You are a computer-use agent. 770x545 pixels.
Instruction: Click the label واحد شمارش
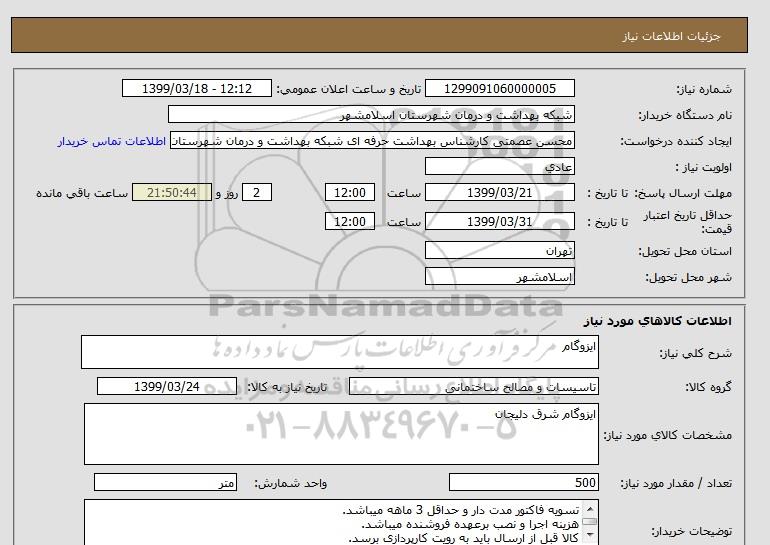291,484
